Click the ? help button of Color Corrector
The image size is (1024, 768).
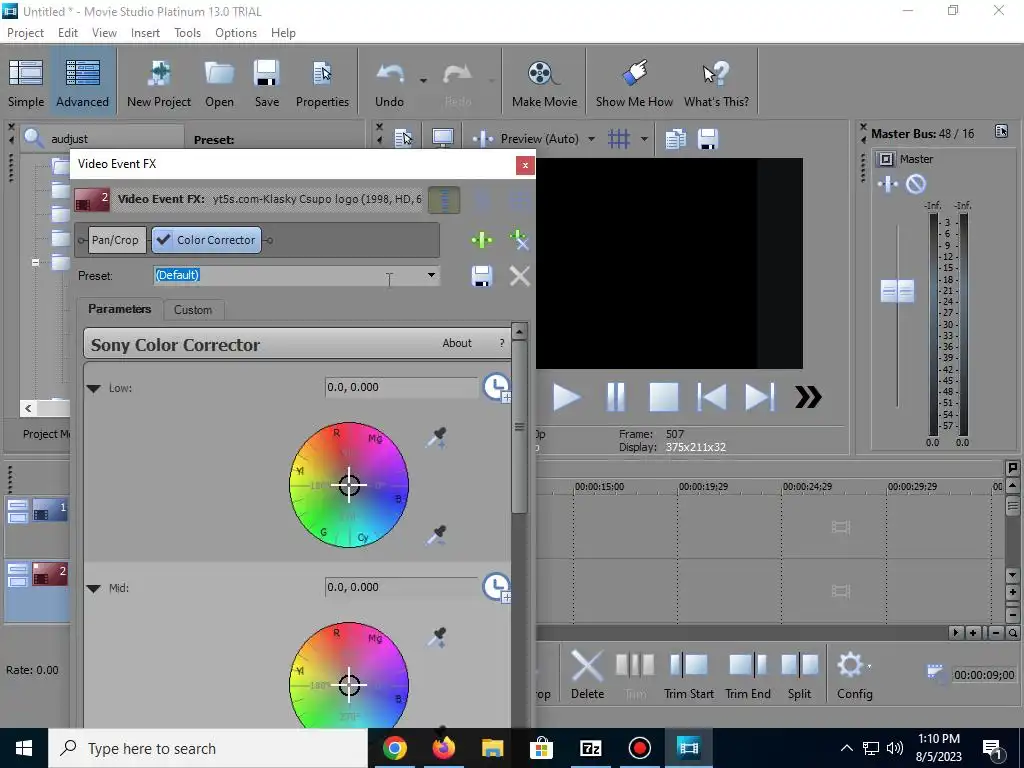tap(502, 343)
